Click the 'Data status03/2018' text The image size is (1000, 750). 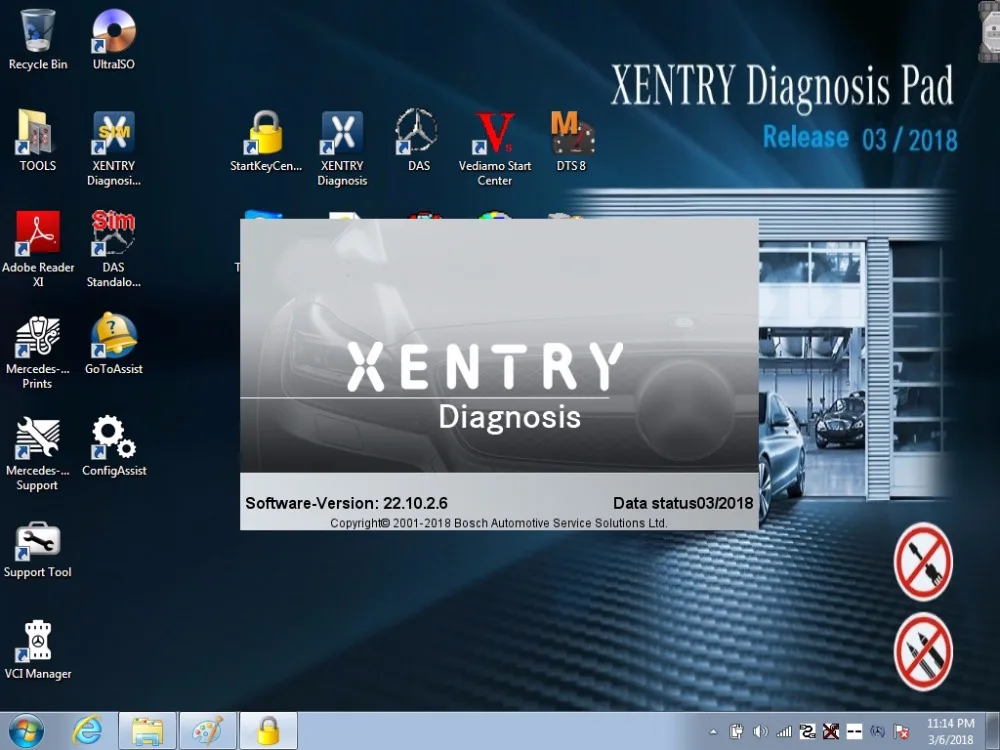click(x=683, y=503)
